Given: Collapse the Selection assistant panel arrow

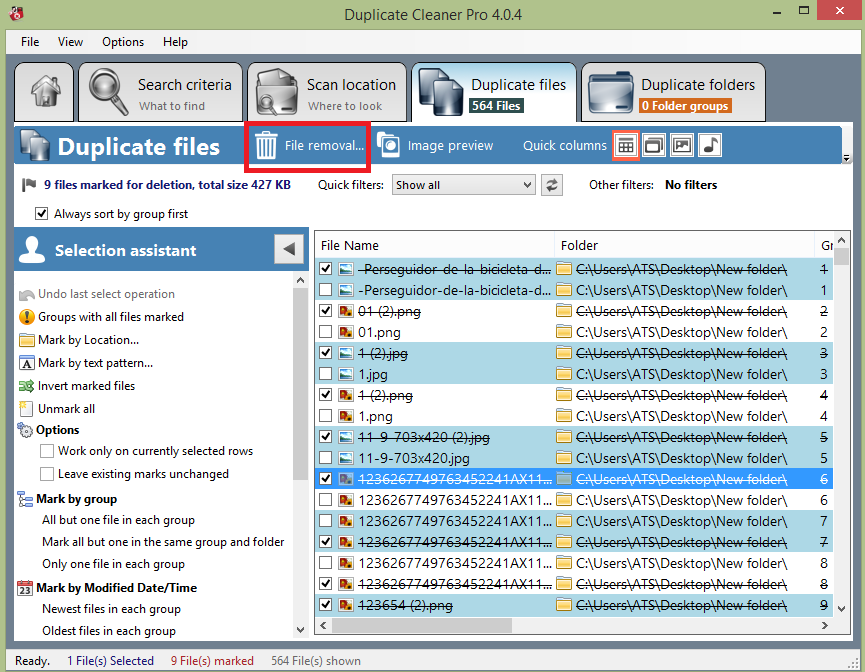Looking at the screenshot, I should 289,250.
